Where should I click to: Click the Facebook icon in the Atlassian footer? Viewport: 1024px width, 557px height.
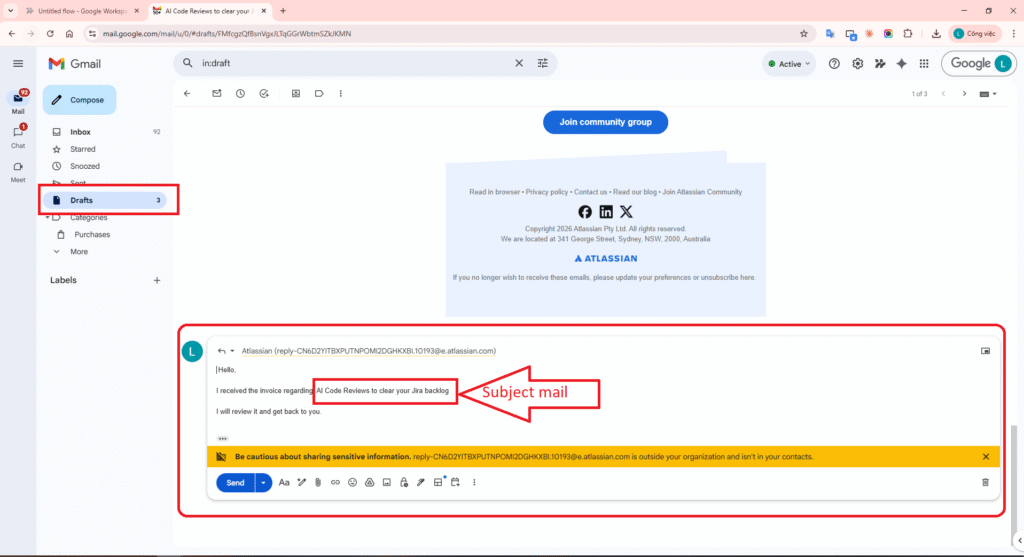[585, 212]
